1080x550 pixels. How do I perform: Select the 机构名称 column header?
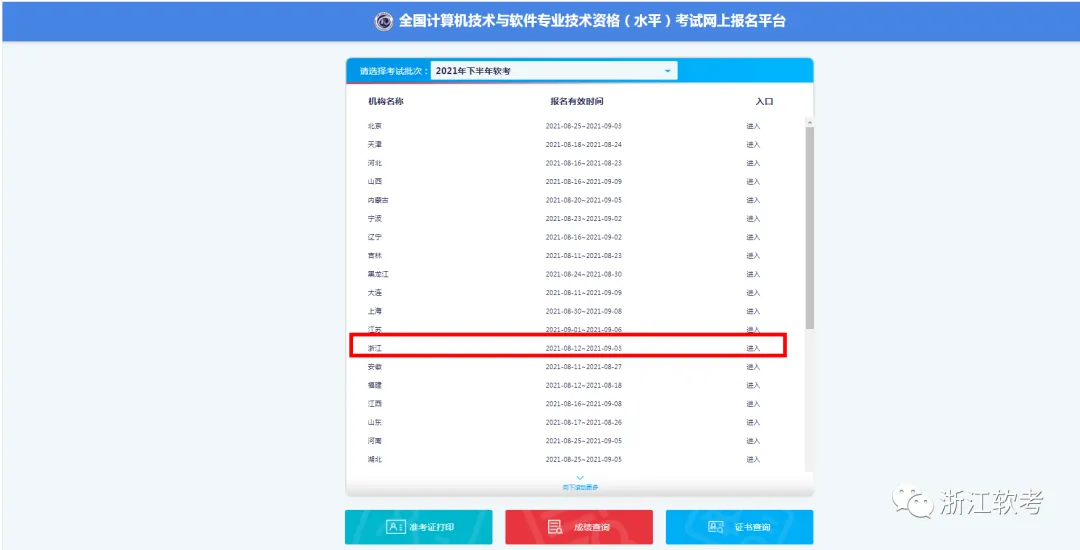click(386, 102)
